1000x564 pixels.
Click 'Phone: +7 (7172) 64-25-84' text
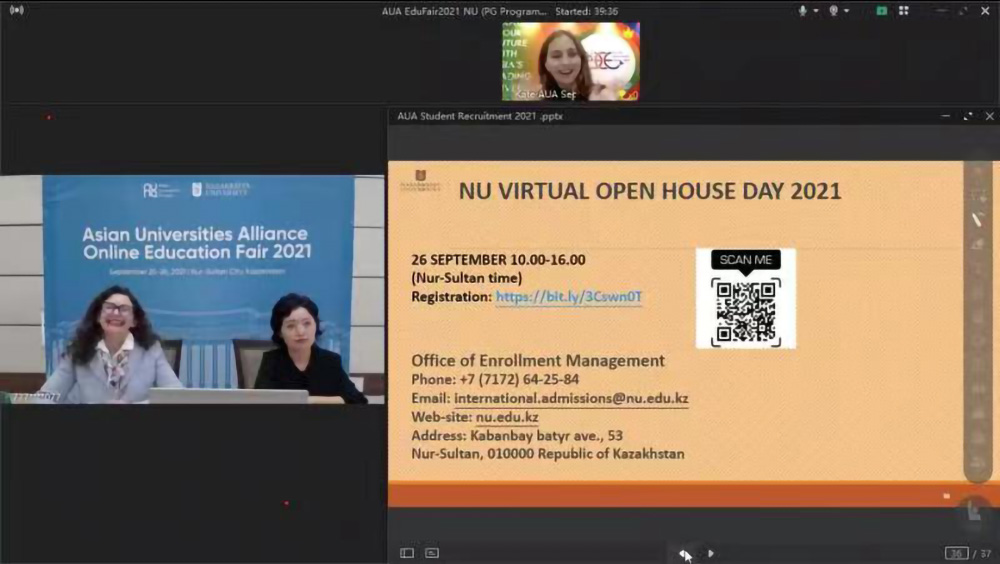pyautogui.click(x=495, y=380)
